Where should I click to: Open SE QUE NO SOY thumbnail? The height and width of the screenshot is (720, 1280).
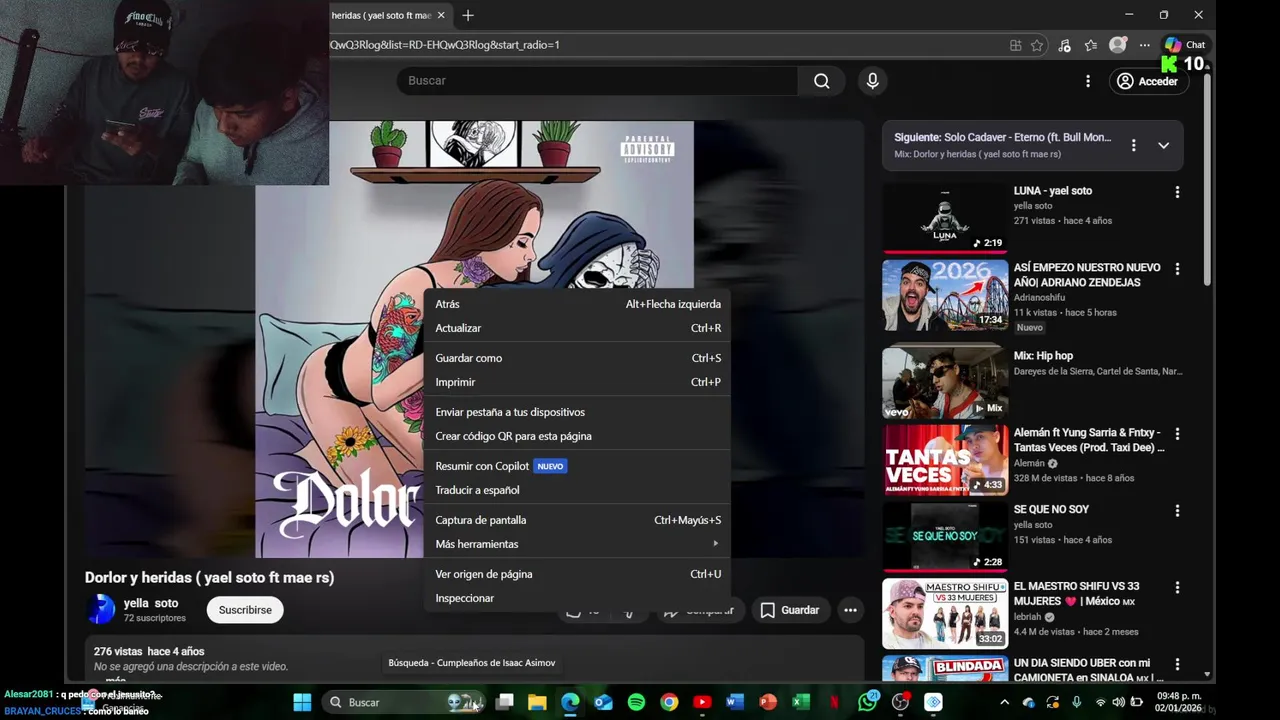[945, 536]
